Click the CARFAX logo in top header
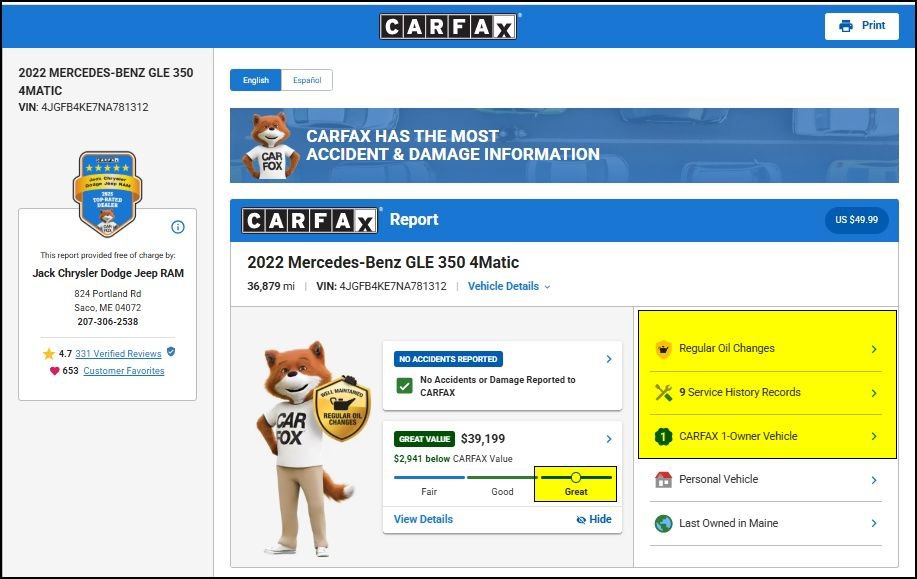This screenshot has height=579, width=917. point(449,26)
